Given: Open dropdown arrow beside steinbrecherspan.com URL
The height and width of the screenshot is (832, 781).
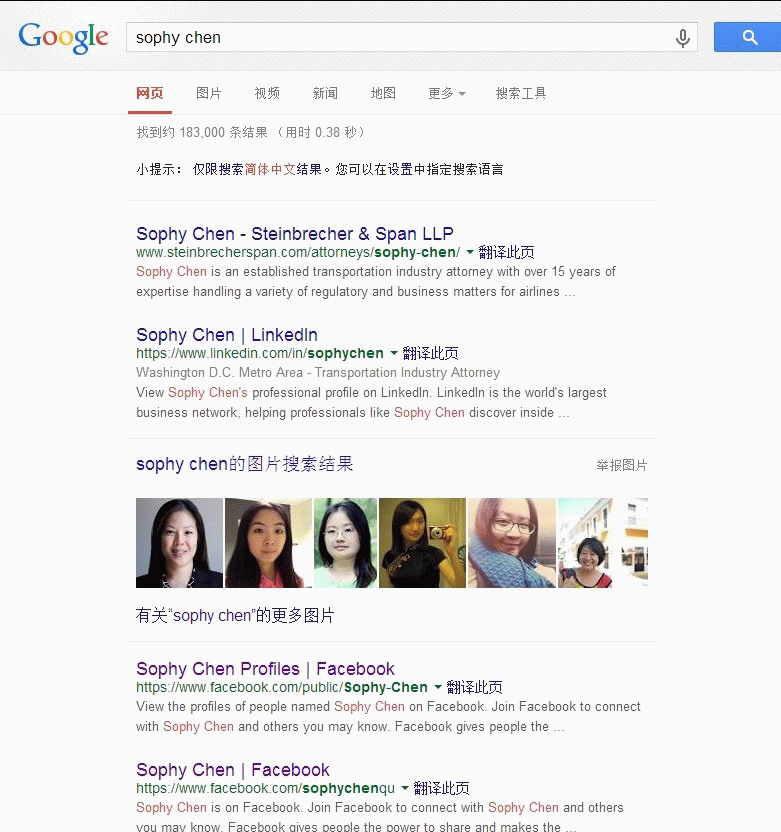Looking at the screenshot, I should (x=470, y=252).
